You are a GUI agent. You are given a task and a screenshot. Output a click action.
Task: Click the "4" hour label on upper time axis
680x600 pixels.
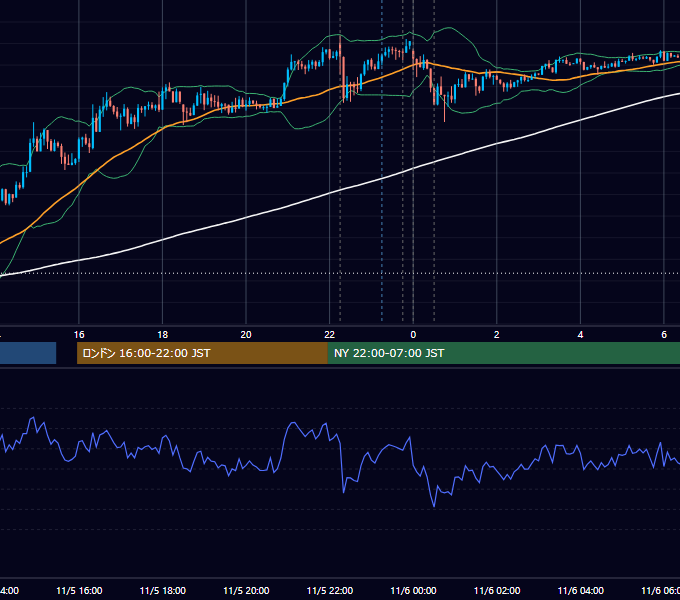(580, 335)
